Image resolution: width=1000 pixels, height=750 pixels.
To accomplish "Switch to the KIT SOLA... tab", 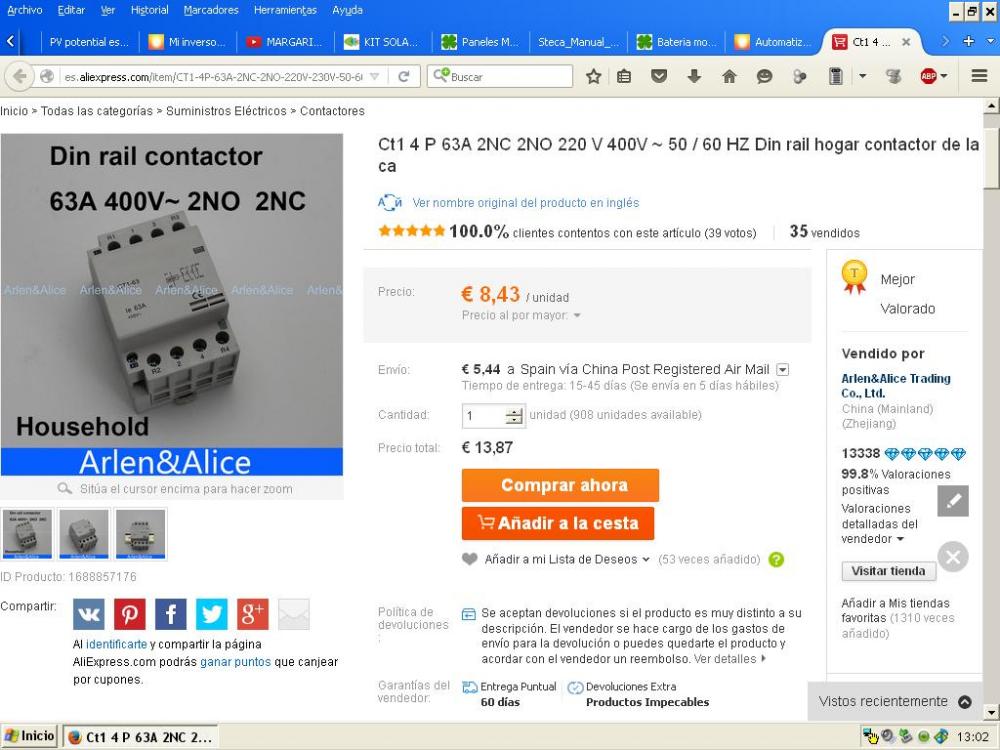I will [382, 42].
